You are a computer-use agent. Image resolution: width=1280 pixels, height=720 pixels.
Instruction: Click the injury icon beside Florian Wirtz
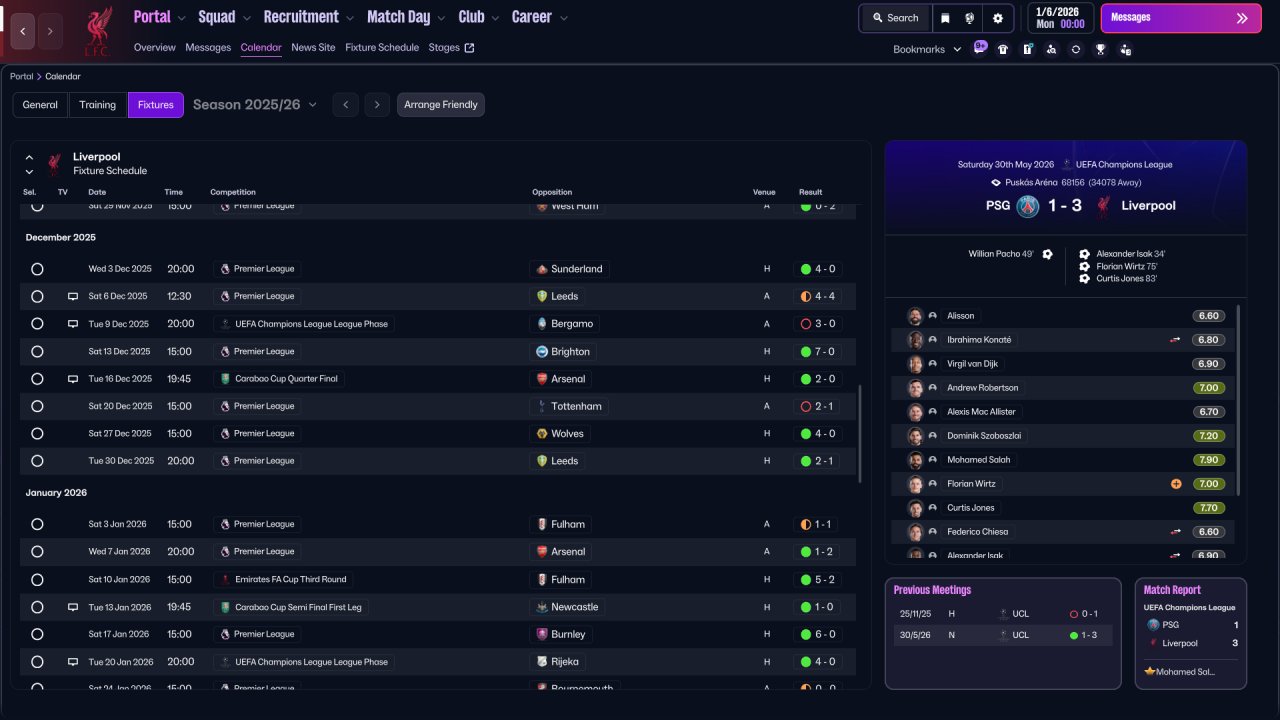1176,484
